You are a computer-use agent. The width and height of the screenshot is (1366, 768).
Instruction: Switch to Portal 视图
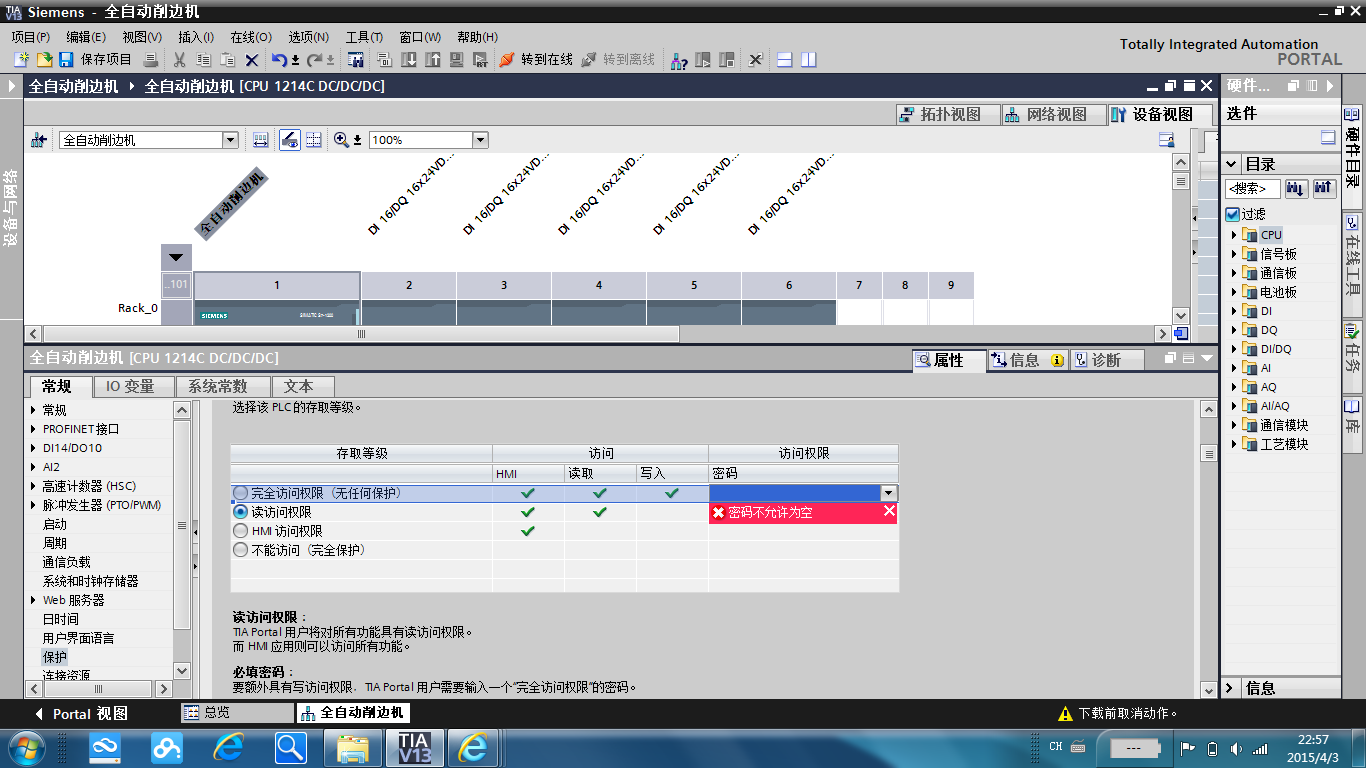point(81,714)
